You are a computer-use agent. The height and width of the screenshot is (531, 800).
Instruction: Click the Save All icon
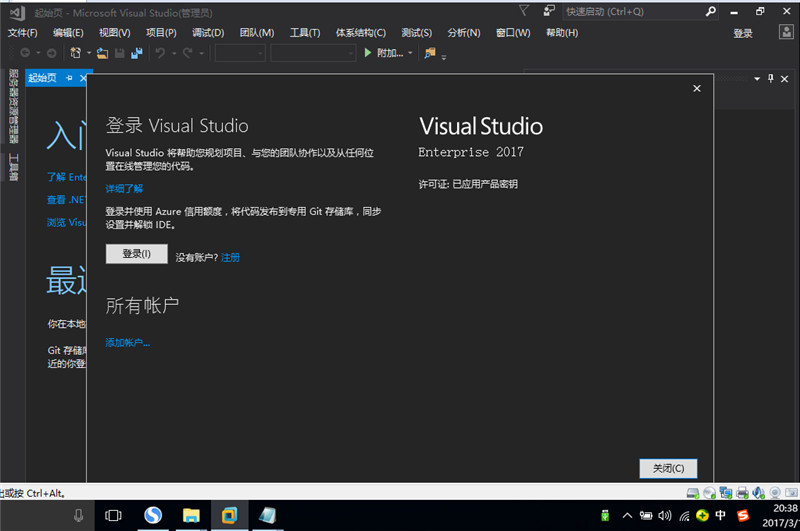pos(137,53)
